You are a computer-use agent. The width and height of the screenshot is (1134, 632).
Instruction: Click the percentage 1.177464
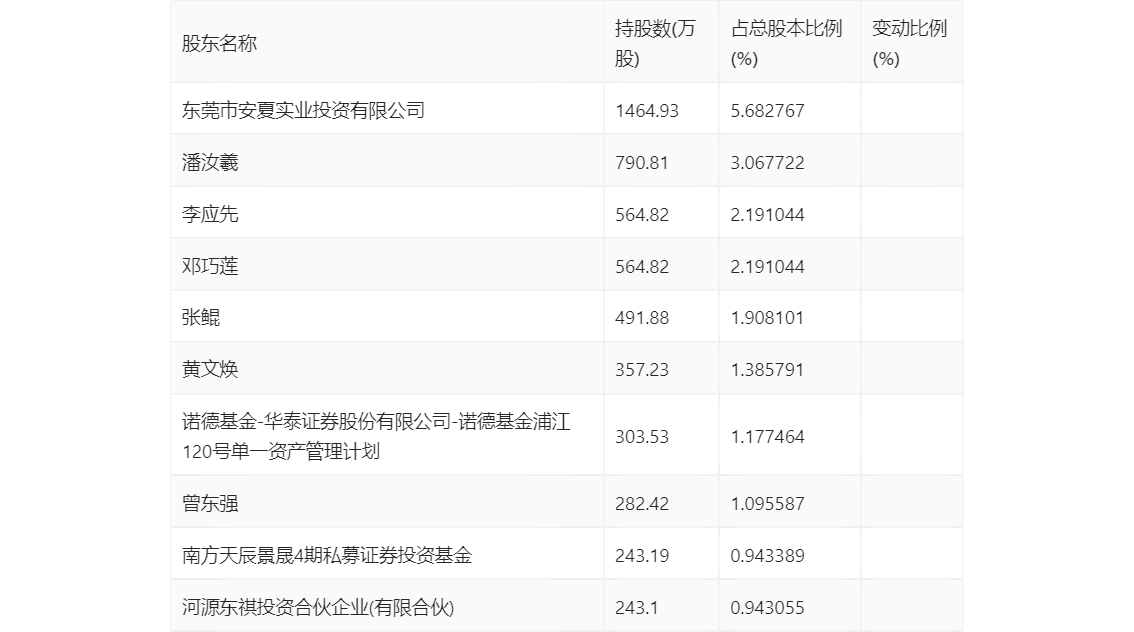[x=767, y=437]
